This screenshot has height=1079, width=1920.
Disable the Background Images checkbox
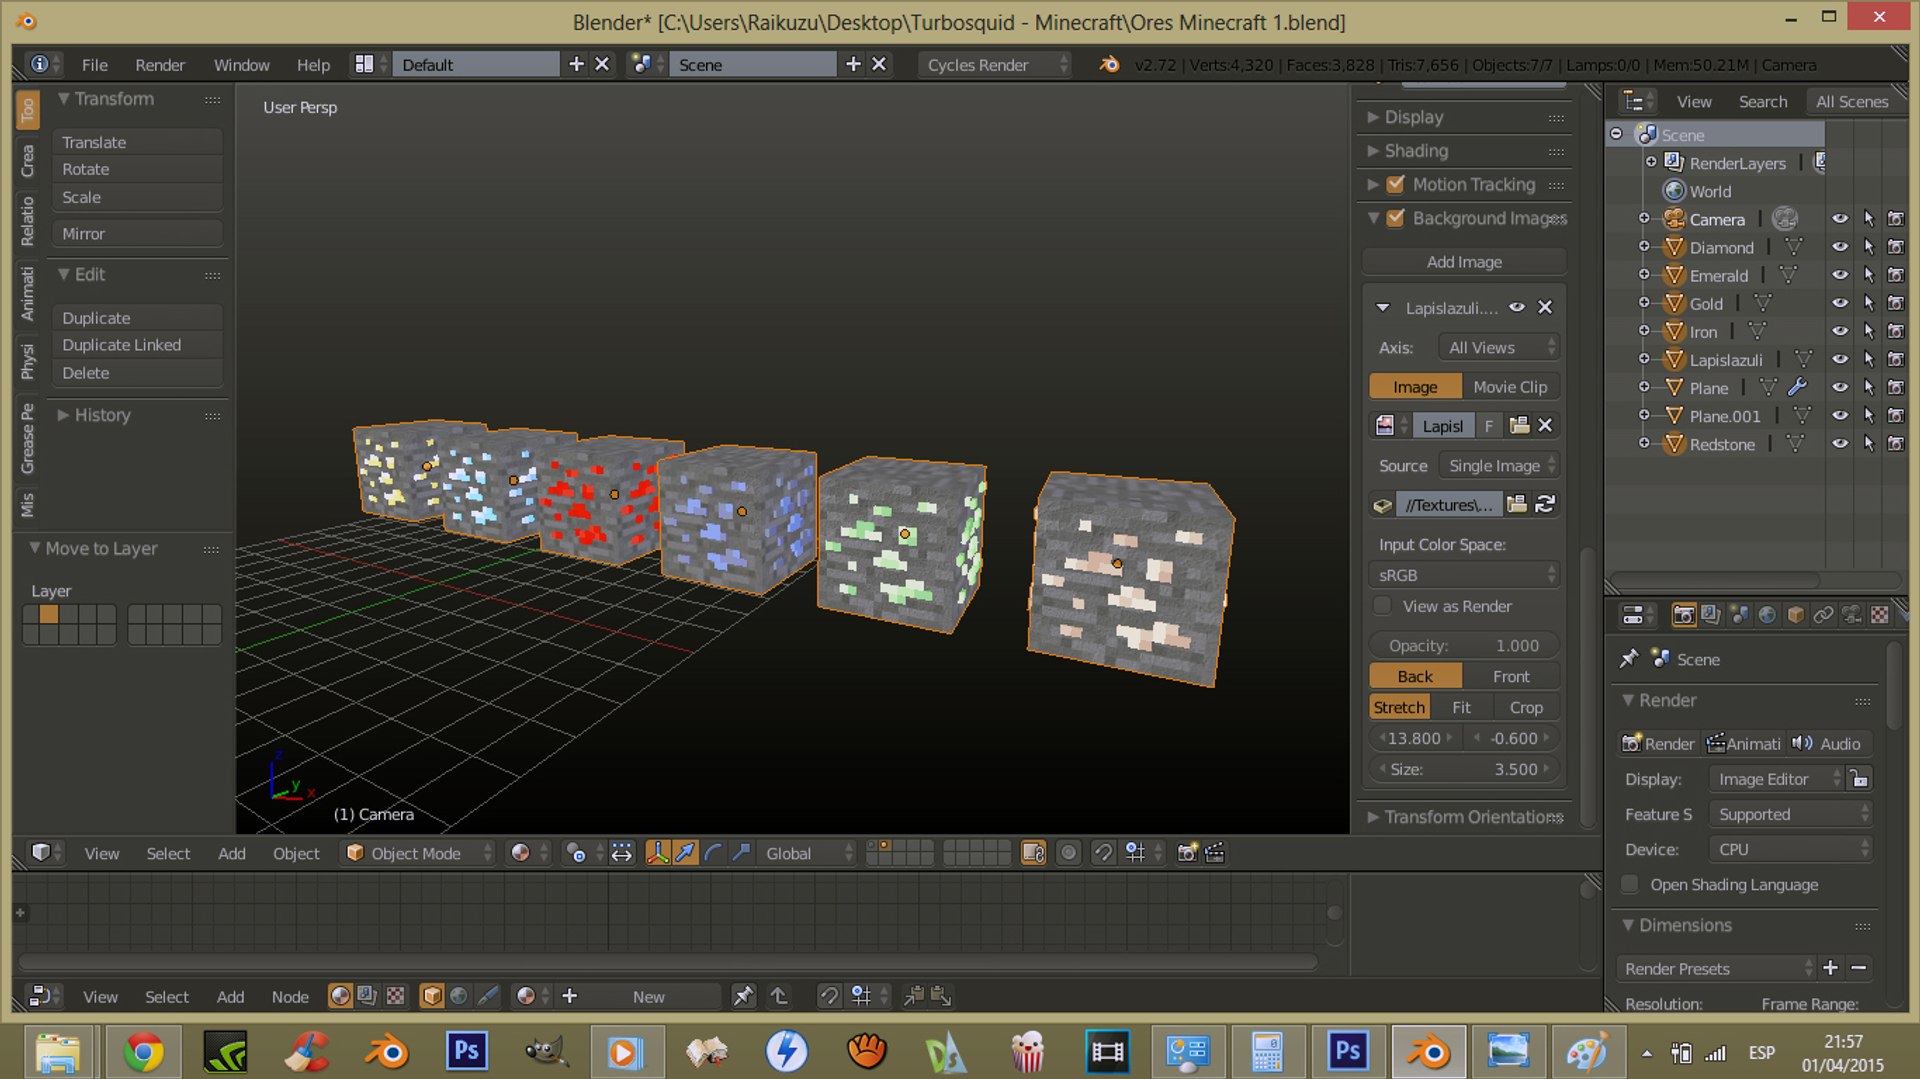pos(1396,218)
